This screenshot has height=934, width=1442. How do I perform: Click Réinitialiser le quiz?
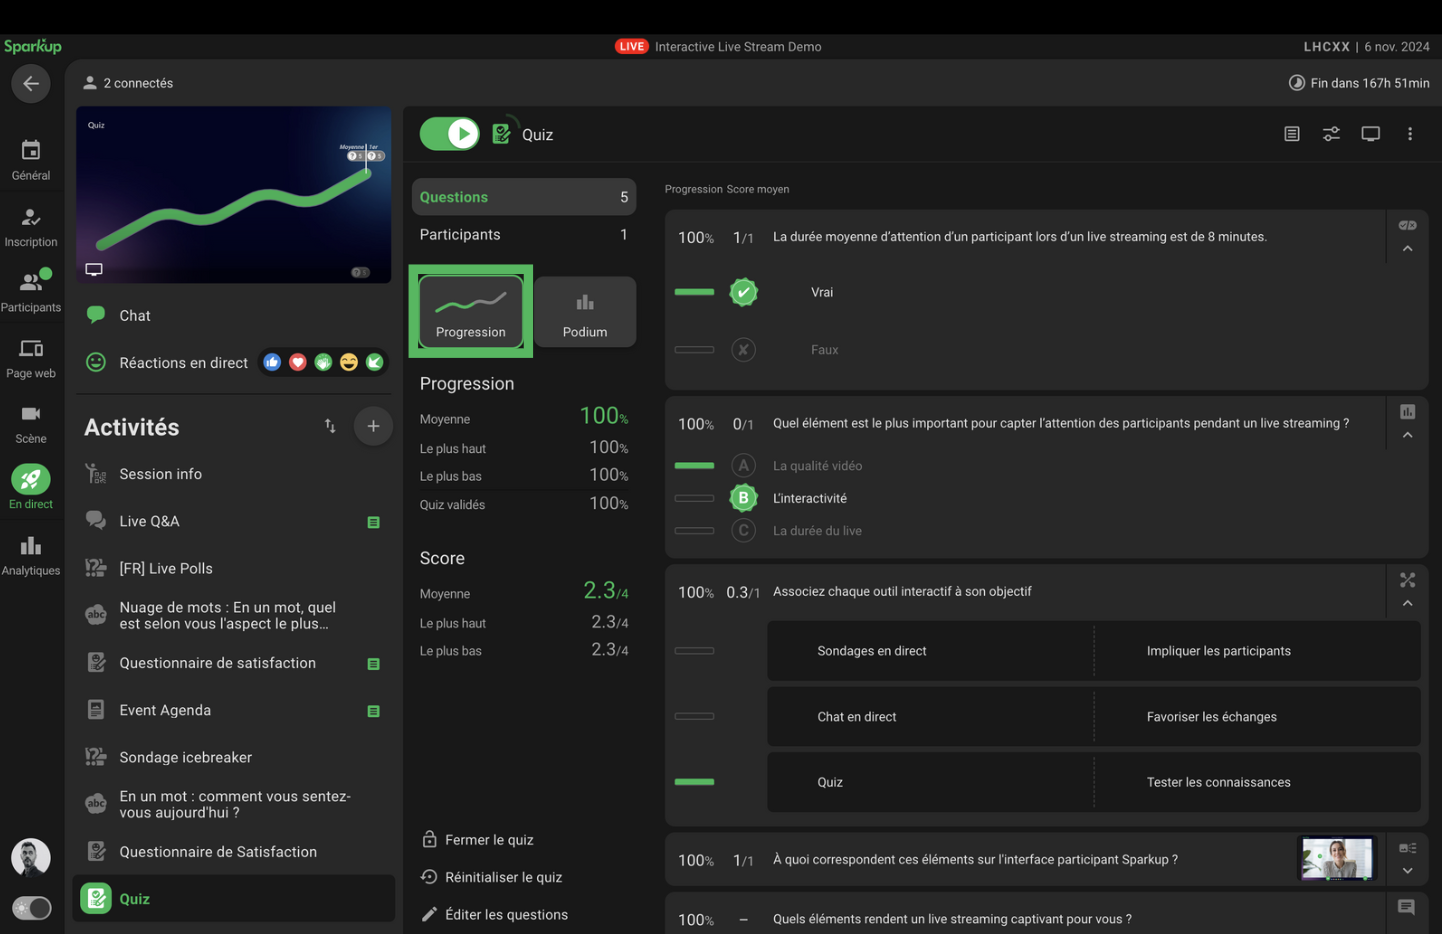(503, 877)
